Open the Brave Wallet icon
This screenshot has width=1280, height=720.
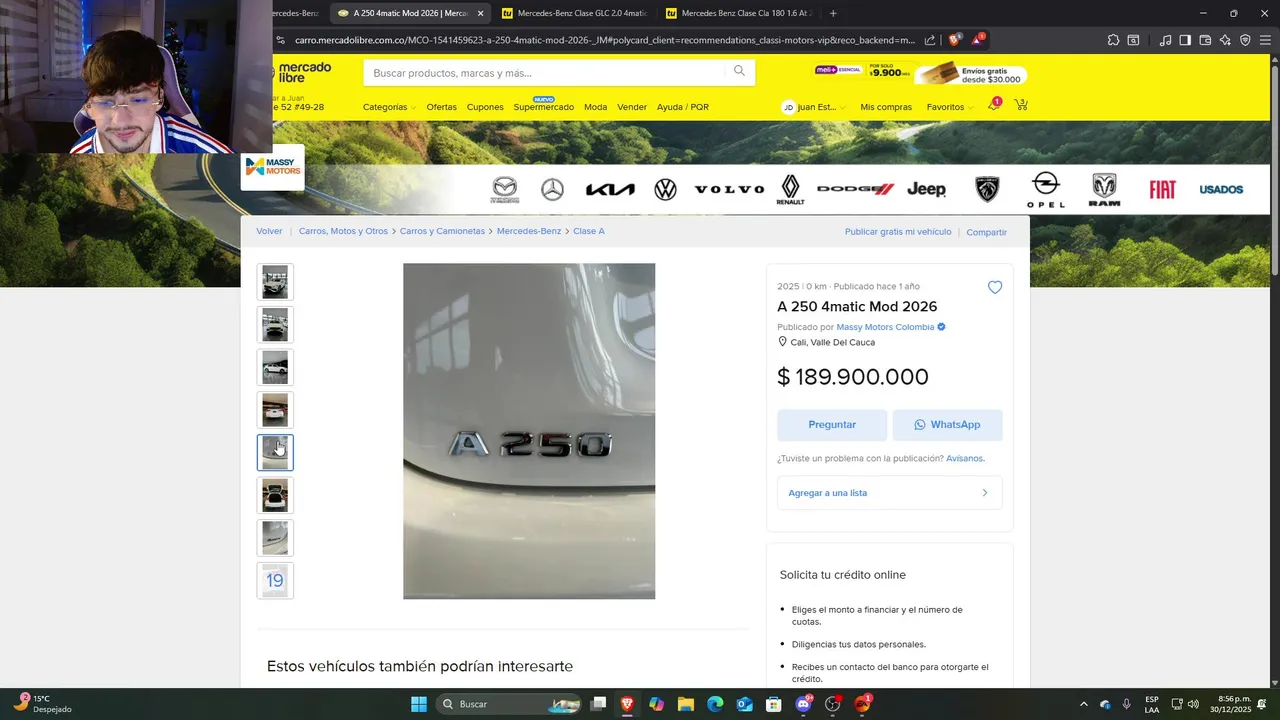[x=1205, y=40]
